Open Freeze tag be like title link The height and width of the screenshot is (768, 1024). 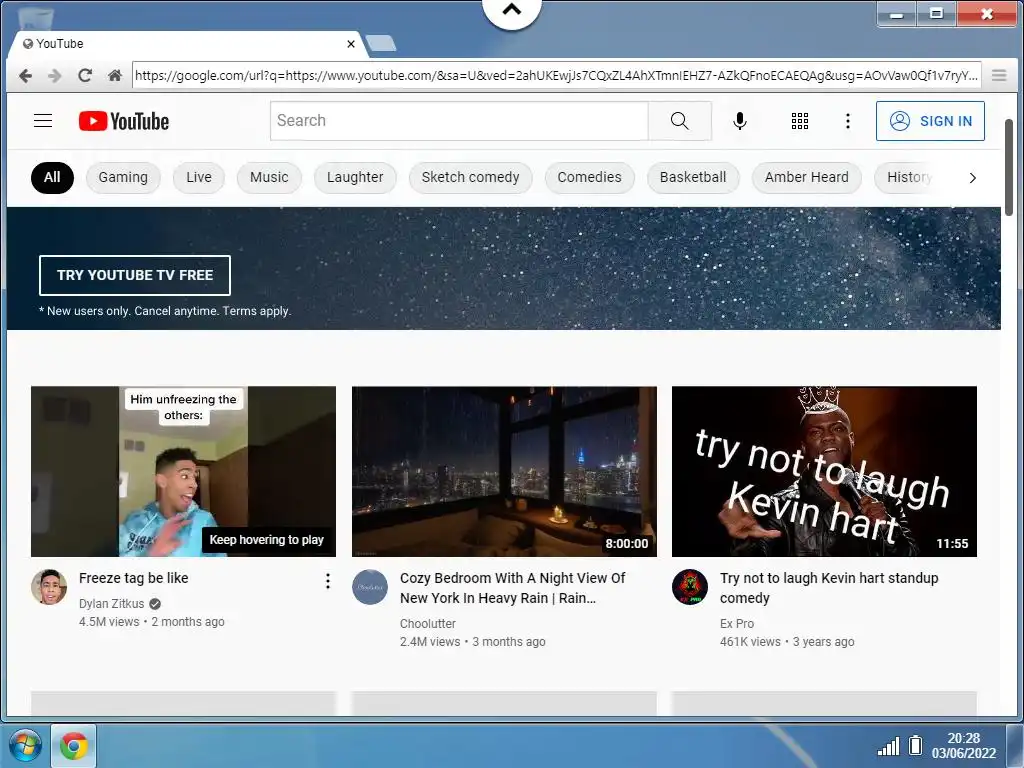[133, 578]
